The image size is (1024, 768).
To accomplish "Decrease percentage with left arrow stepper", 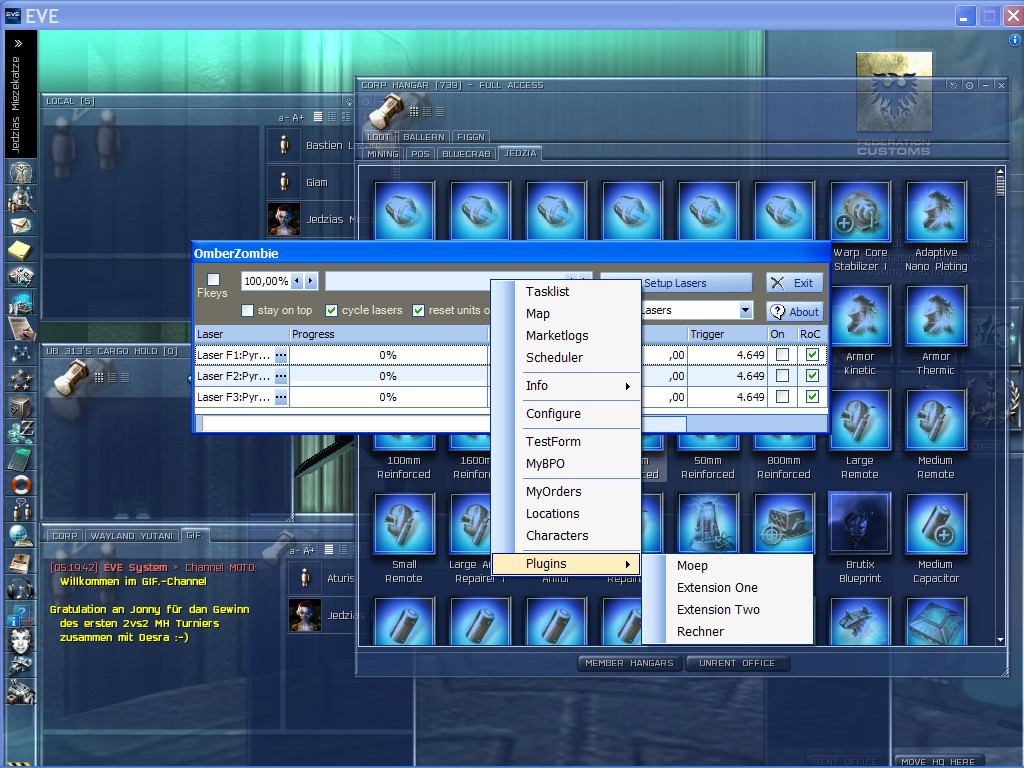I will pos(297,281).
